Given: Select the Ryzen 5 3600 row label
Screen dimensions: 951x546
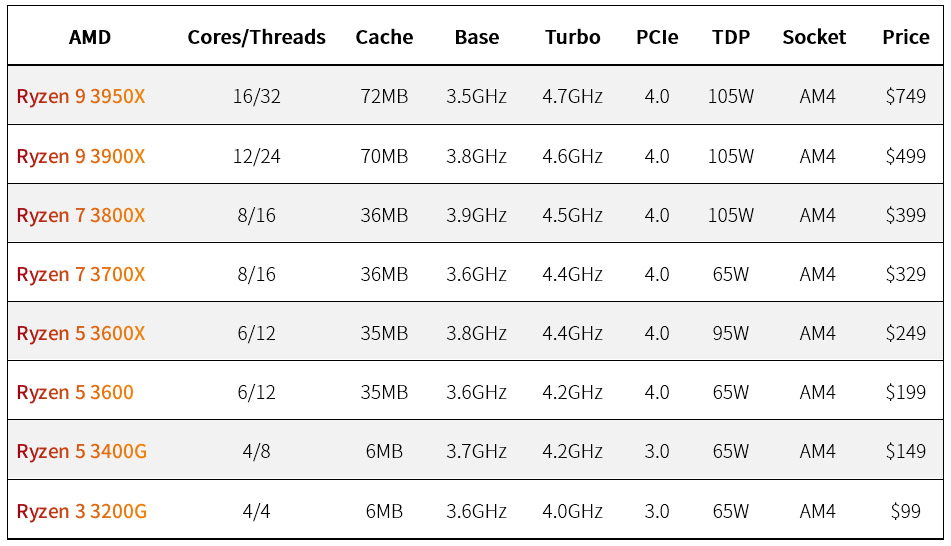Looking at the screenshot, I should (x=75, y=392).
